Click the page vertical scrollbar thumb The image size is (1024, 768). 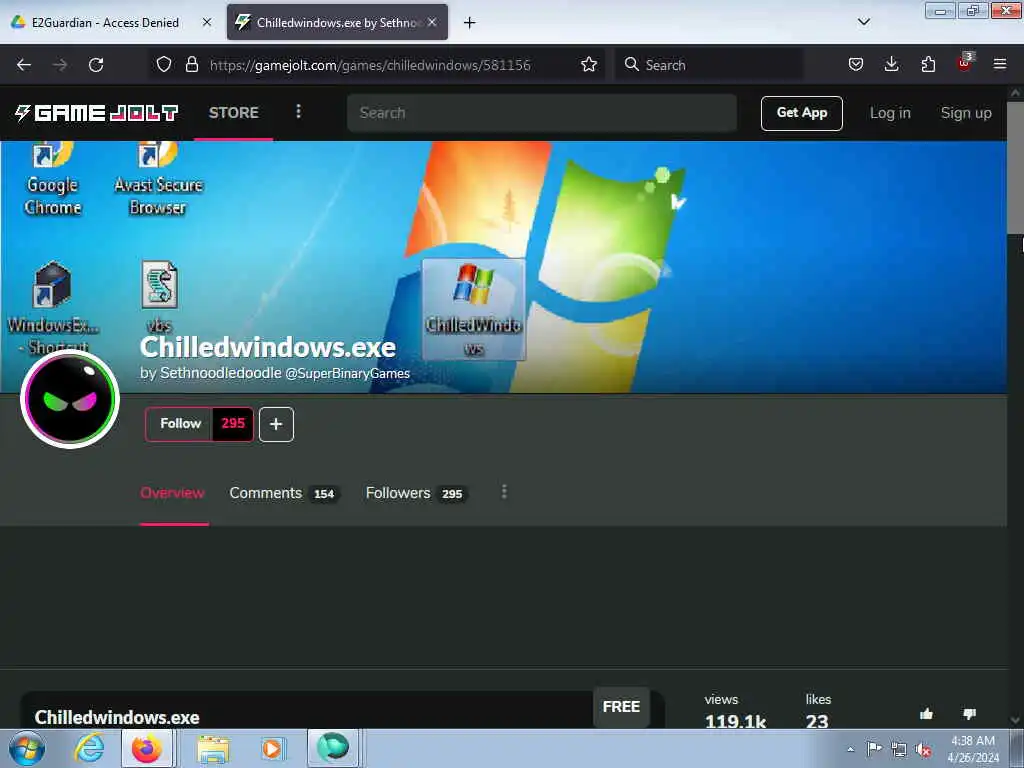(1015, 167)
